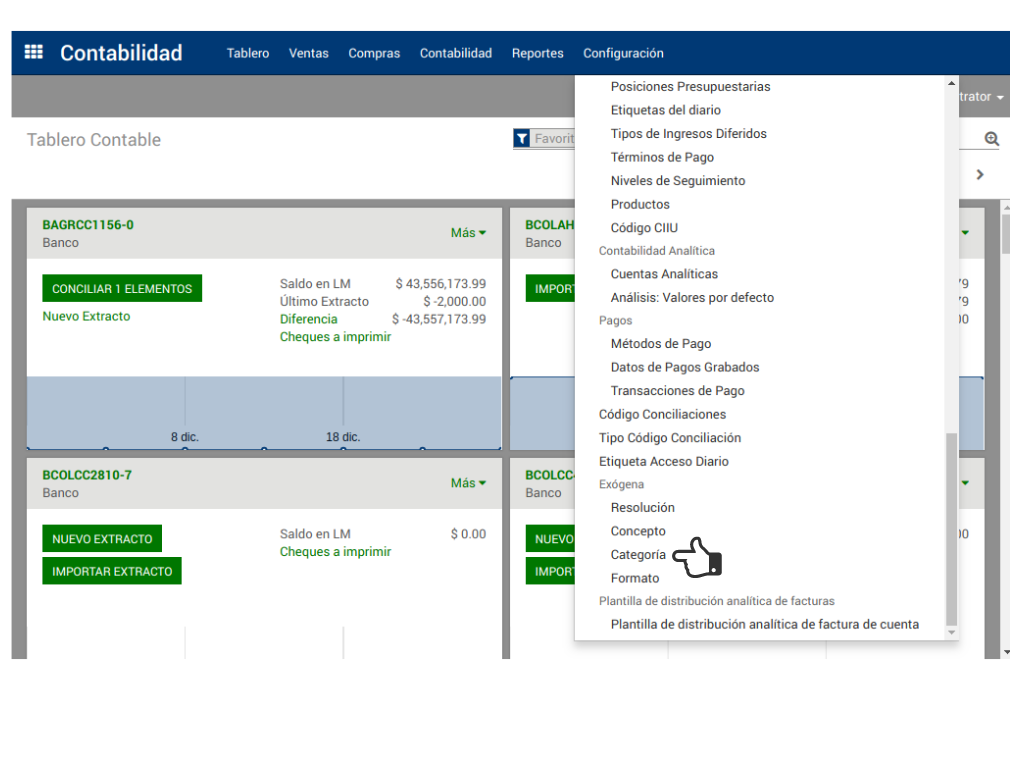Screen dimensions: 1023x767
Task: Select Categoría under Exógena
Action: 638,555
